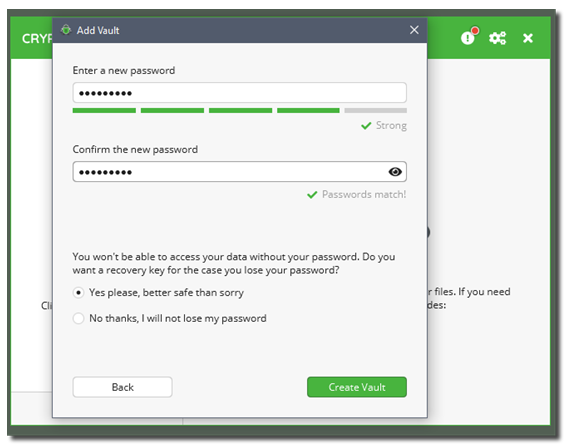This screenshot has width=567, height=445.
Task: Click the Cryptomator robot icon in dialog title
Action: coord(66,30)
